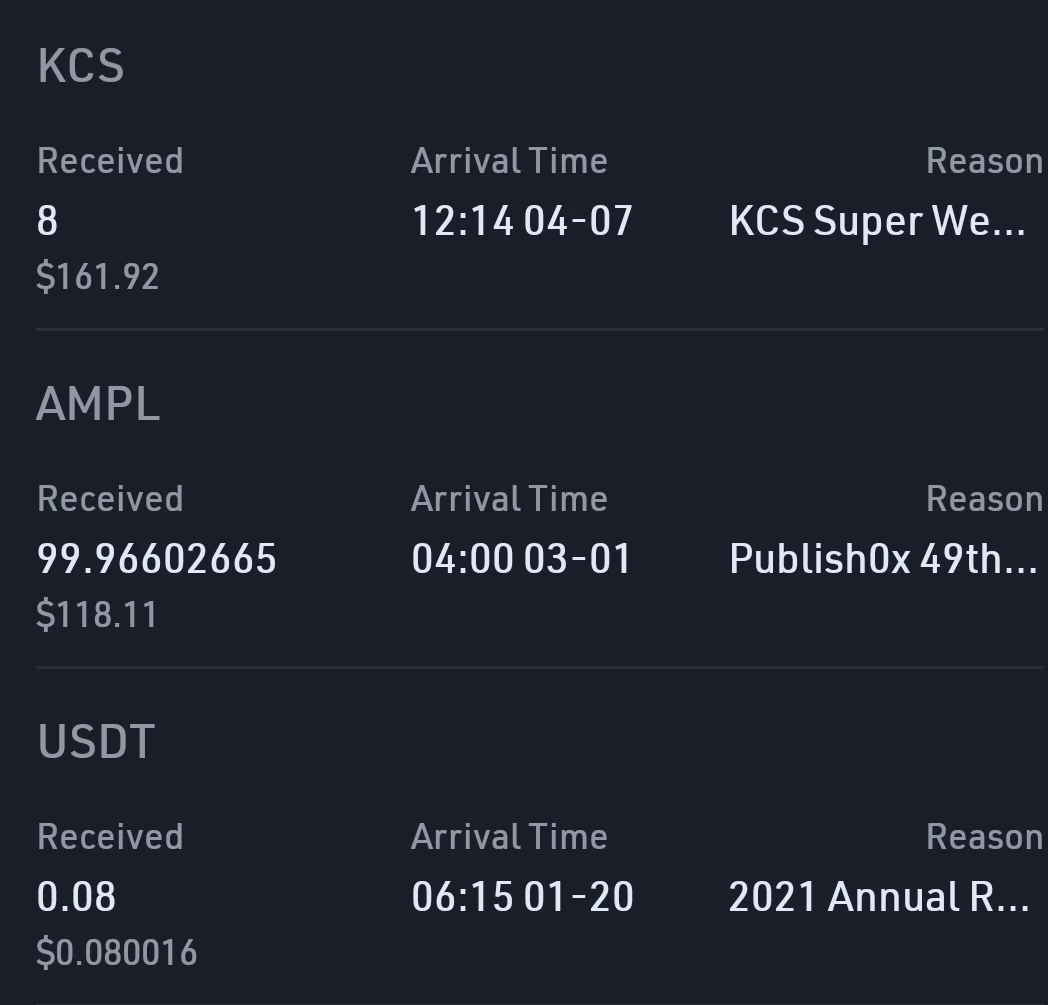Select the $0.080016 value under USDT

pos(116,952)
